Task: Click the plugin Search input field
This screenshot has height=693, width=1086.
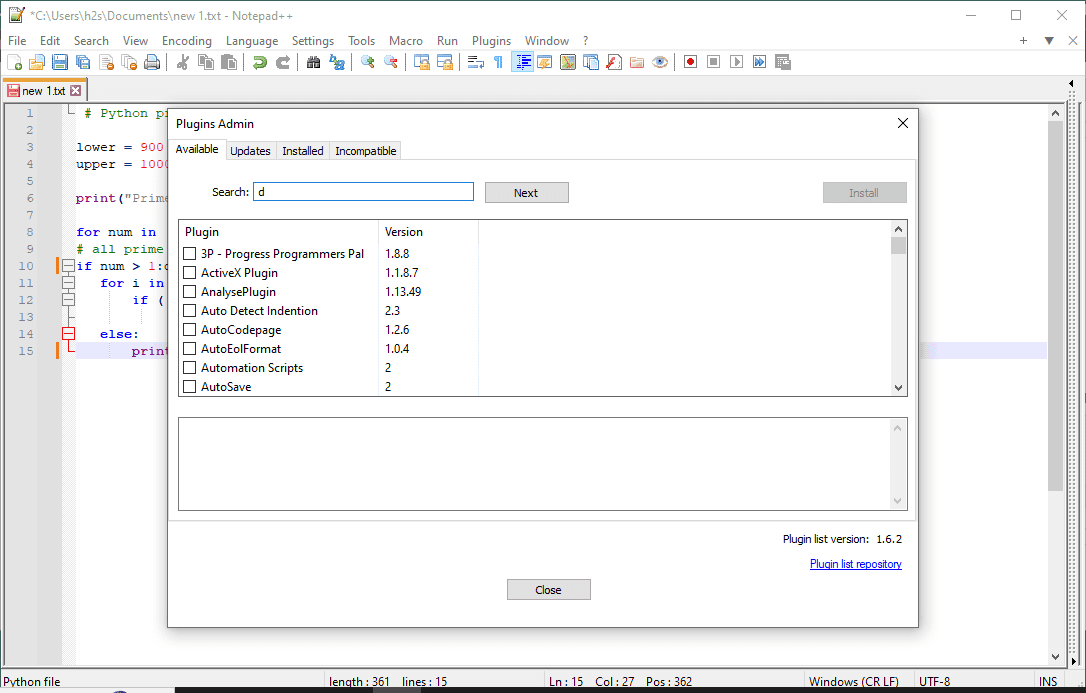Action: [364, 192]
